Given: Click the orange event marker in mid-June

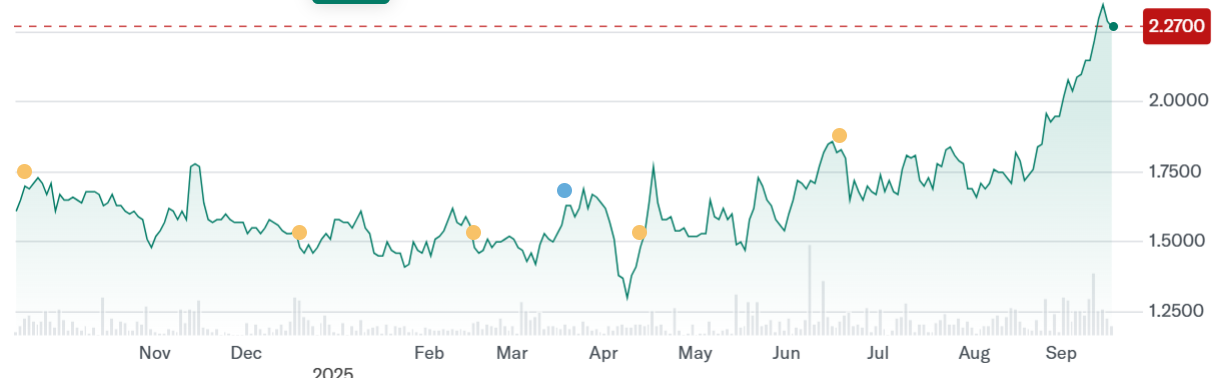Looking at the screenshot, I should [x=839, y=135].
